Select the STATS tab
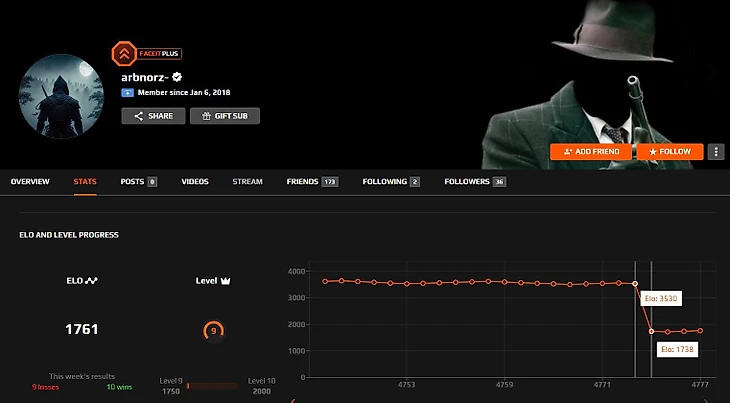Viewport: 730px width, 403px height. point(85,181)
